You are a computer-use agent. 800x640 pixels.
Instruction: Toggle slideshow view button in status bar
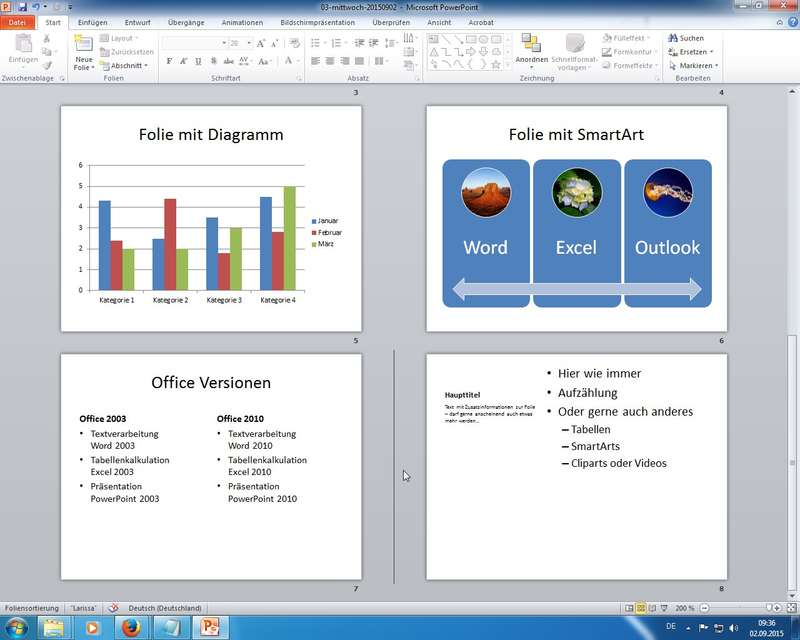tap(665, 608)
